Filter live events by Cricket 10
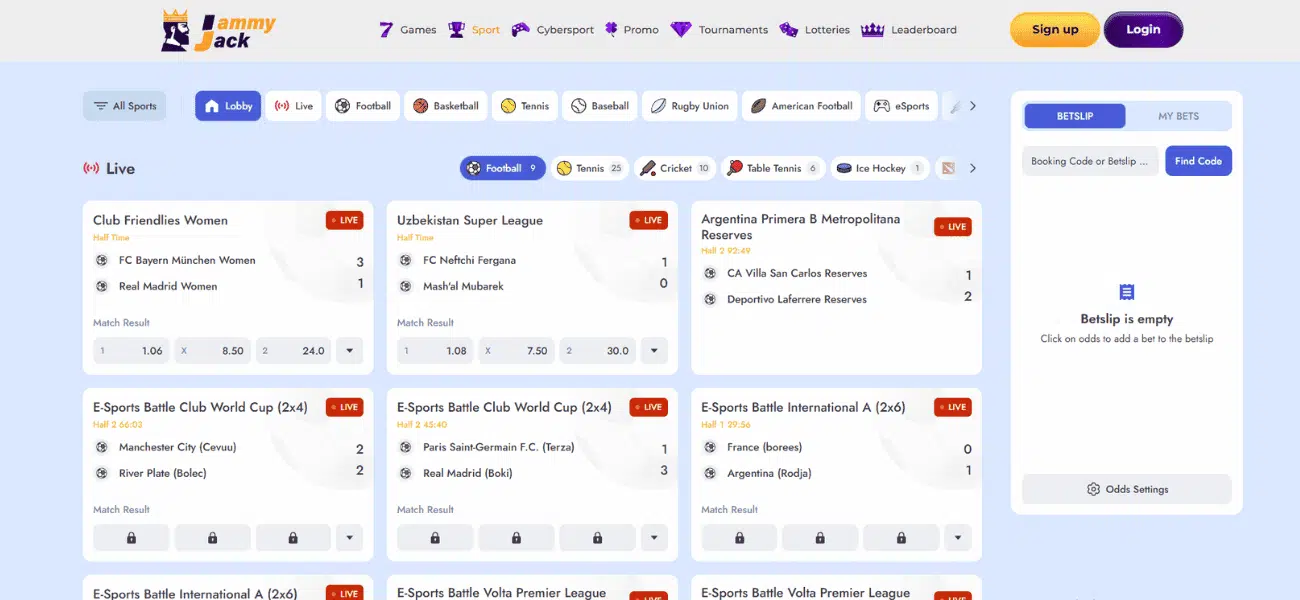The image size is (1300, 600). (x=675, y=168)
